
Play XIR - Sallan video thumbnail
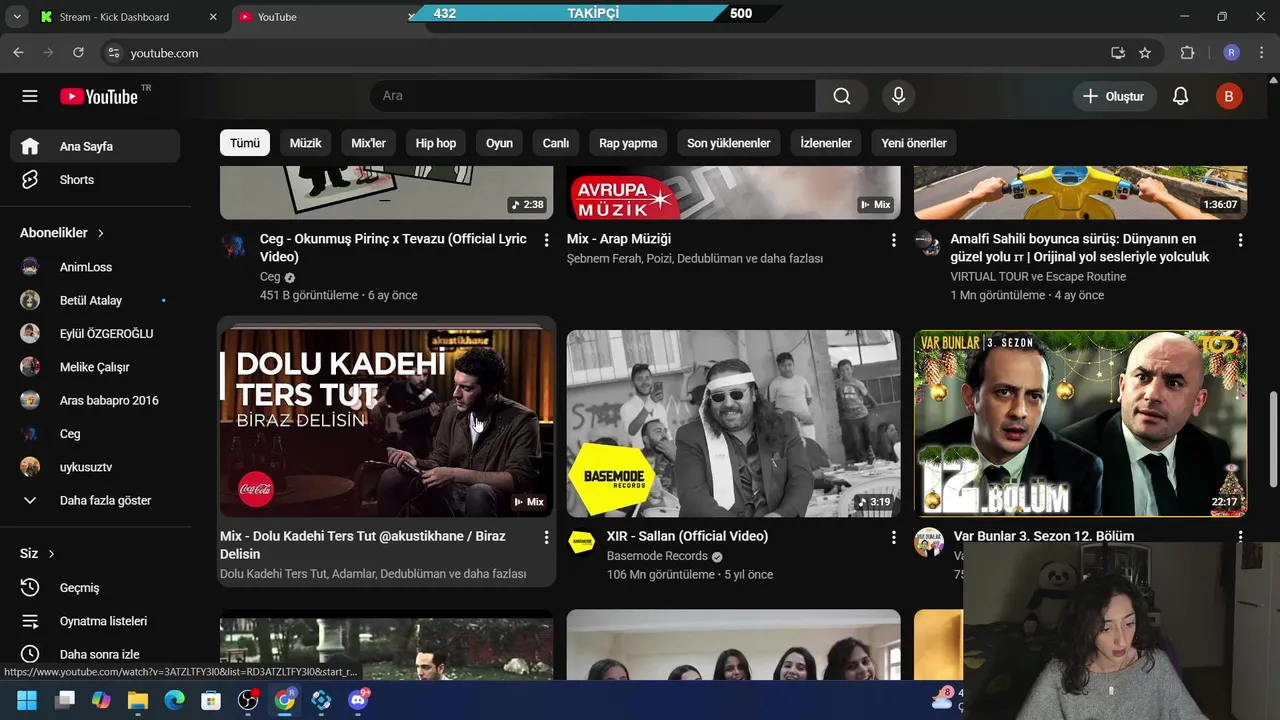click(x=733, y=424)
